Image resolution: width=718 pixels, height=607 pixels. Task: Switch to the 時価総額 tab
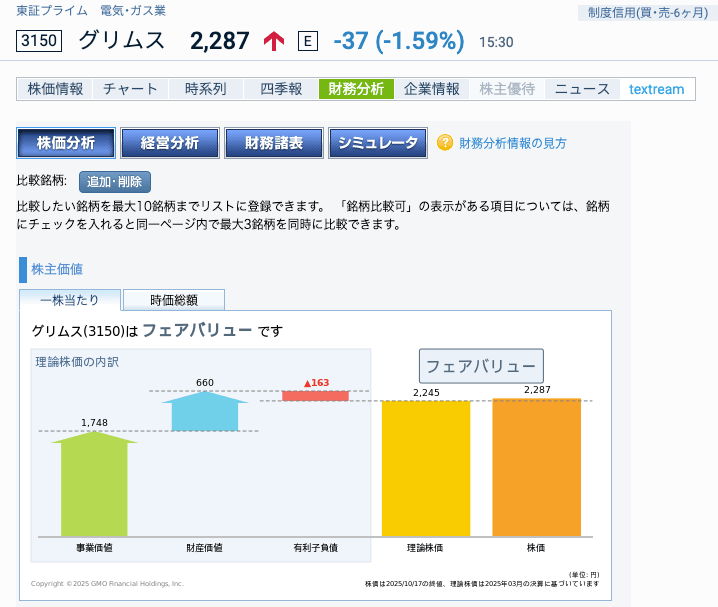(174, 299)
